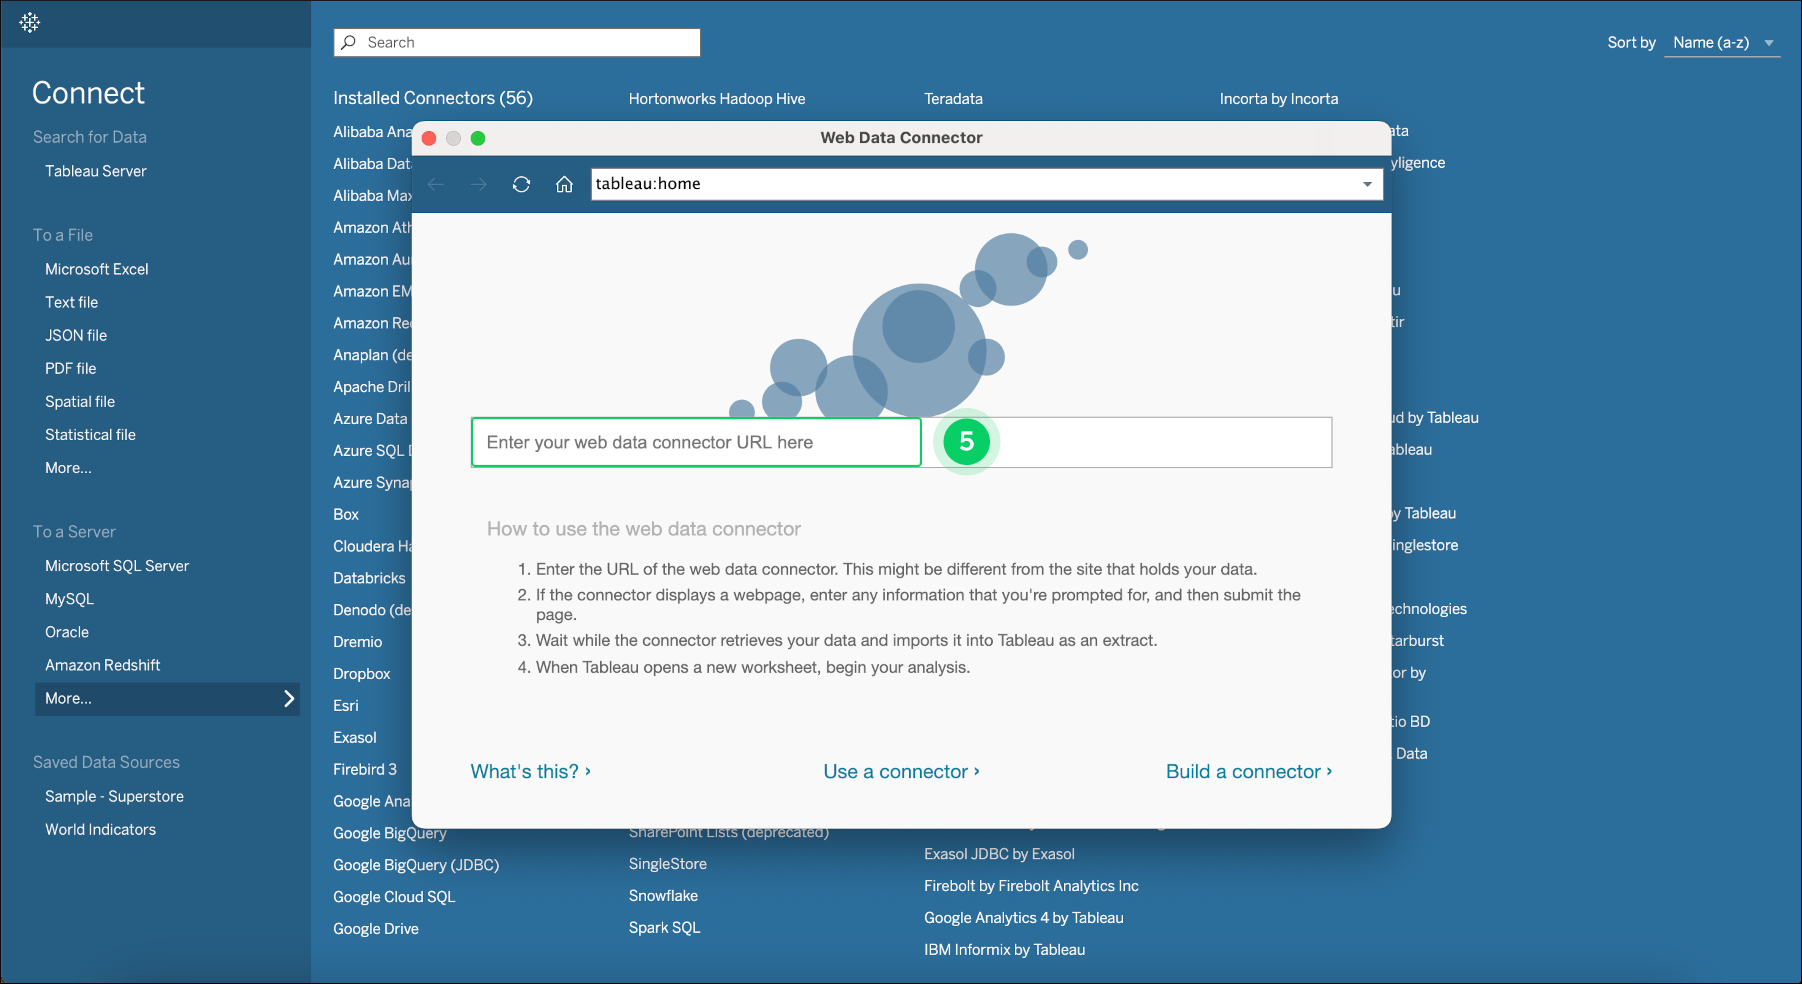Expand the More... server connectors chevron
Viewport: 1802px width, 984px height.
[x=289, y=698]
